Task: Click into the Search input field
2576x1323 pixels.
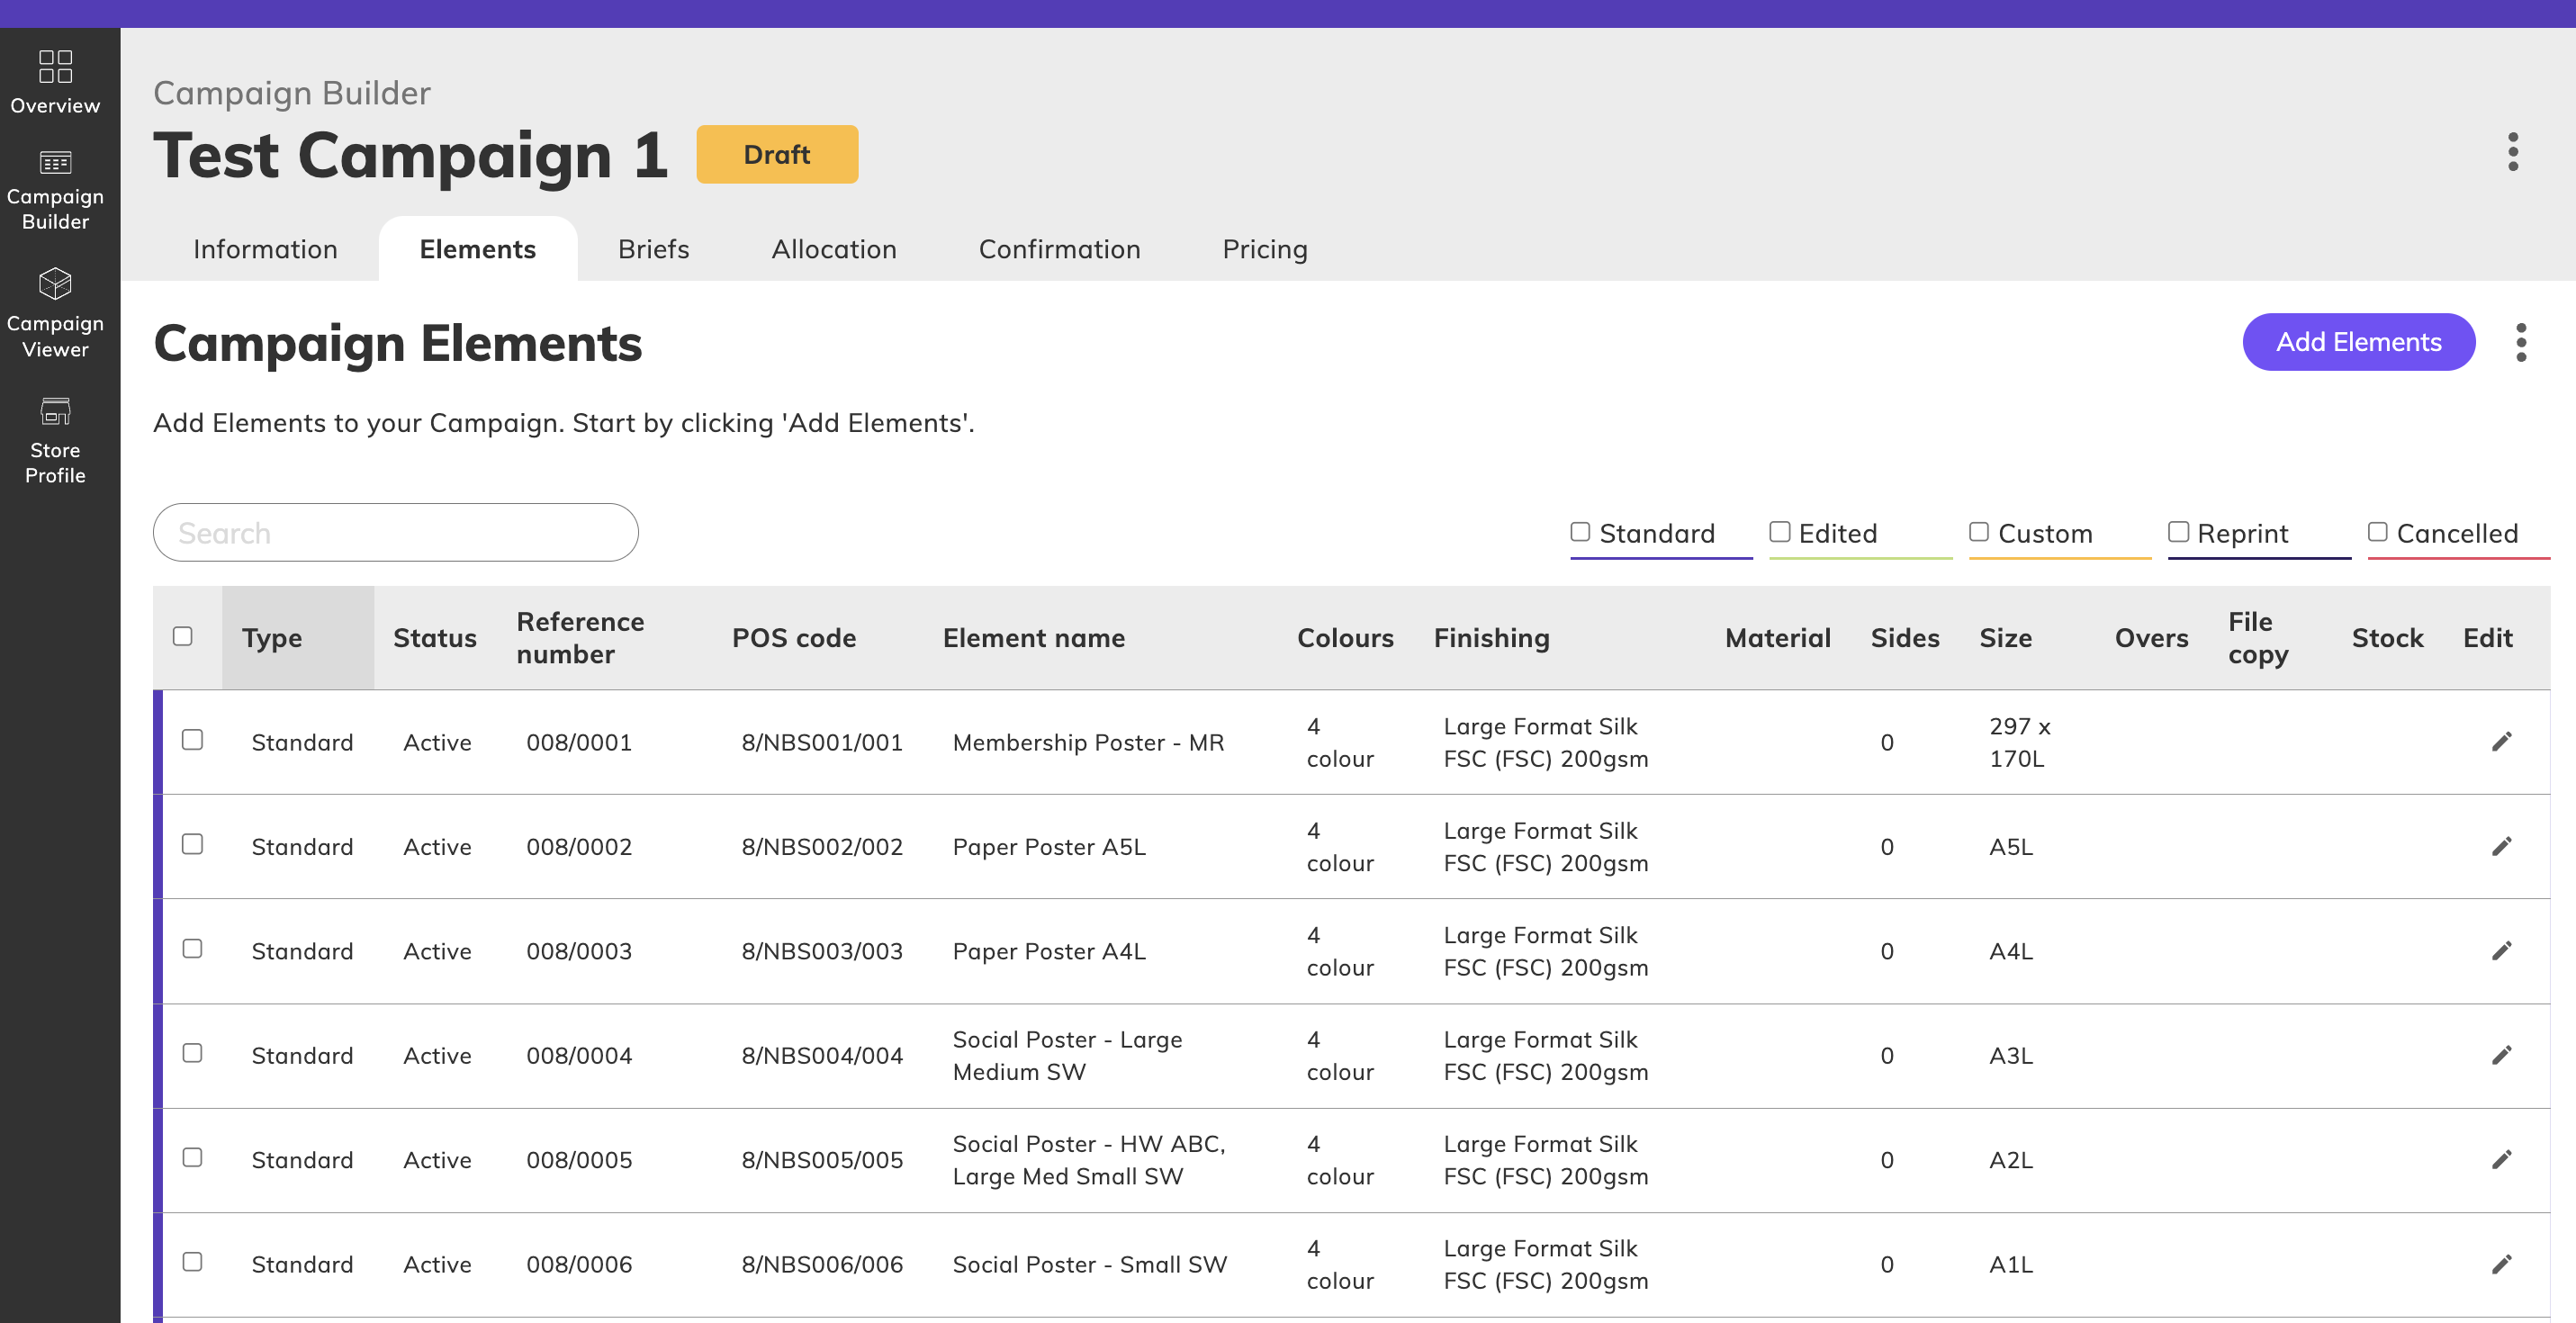Action: point(395,533)
